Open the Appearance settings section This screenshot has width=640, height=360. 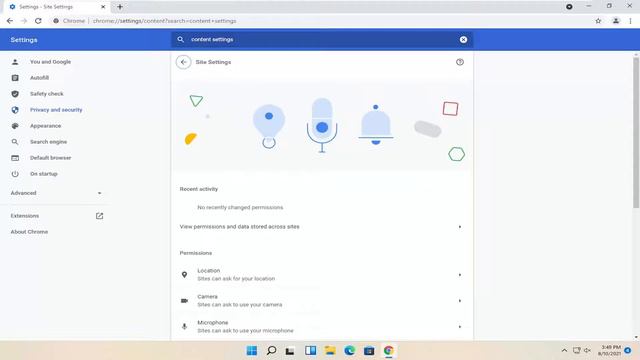tap(45, 126)
